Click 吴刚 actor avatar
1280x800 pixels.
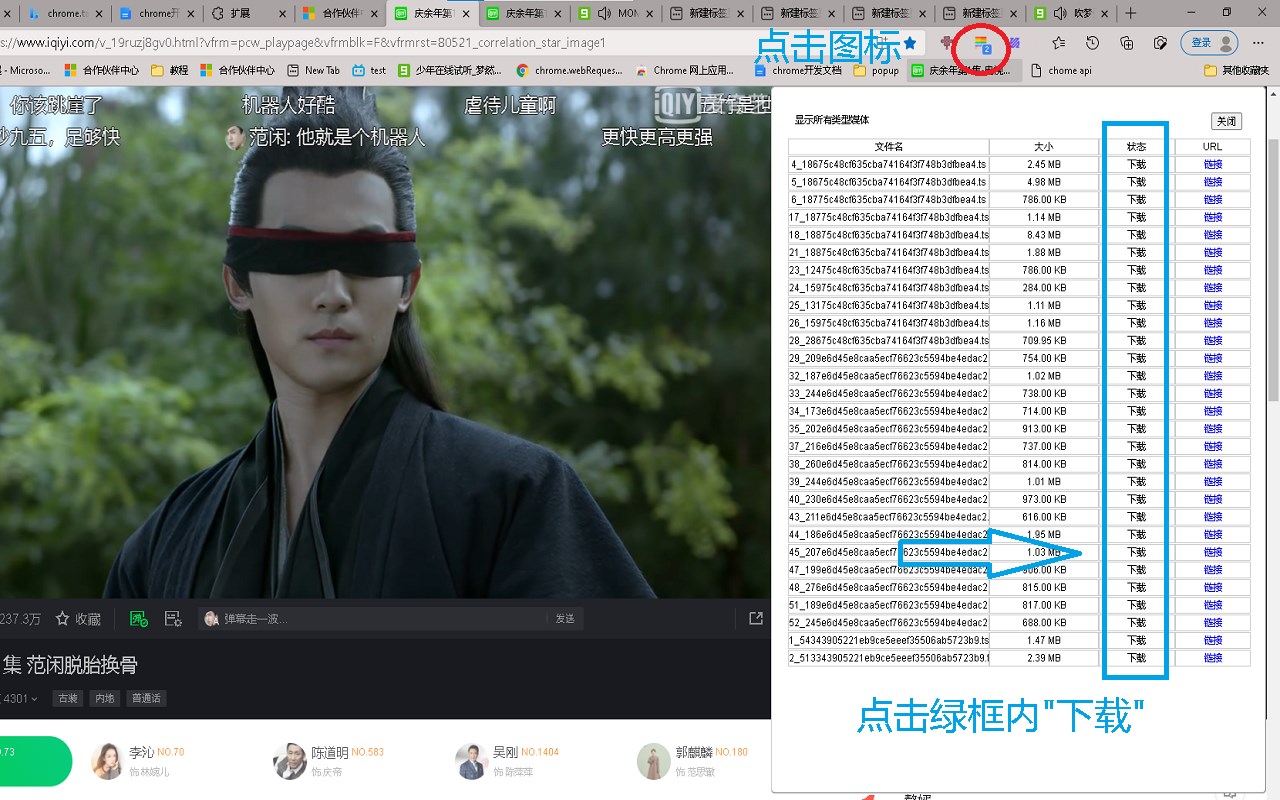(471, 761)
